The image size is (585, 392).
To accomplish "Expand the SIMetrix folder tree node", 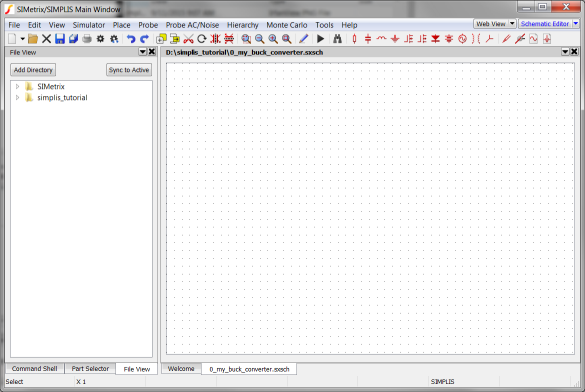I will pos(17,87).
